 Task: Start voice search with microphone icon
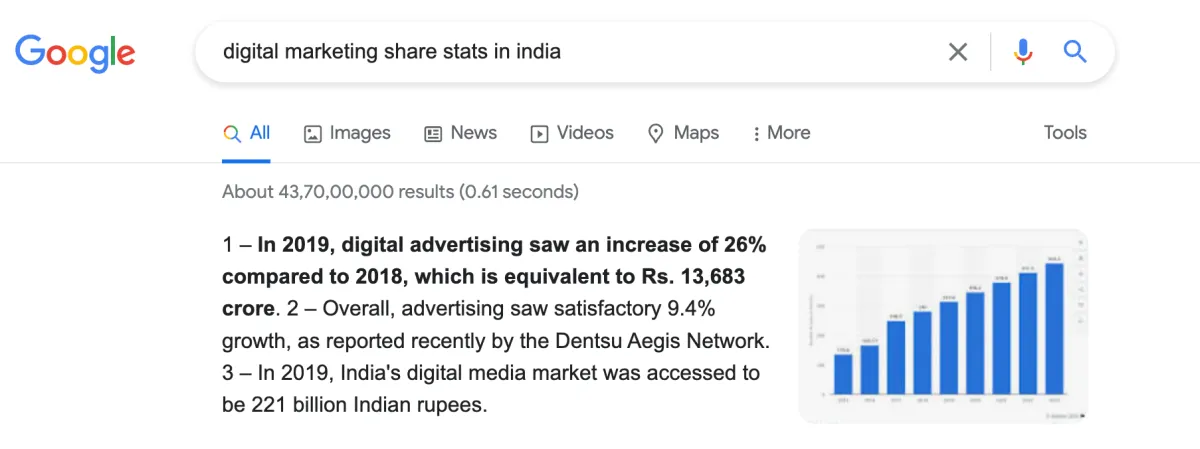(x=1022, y=52)
